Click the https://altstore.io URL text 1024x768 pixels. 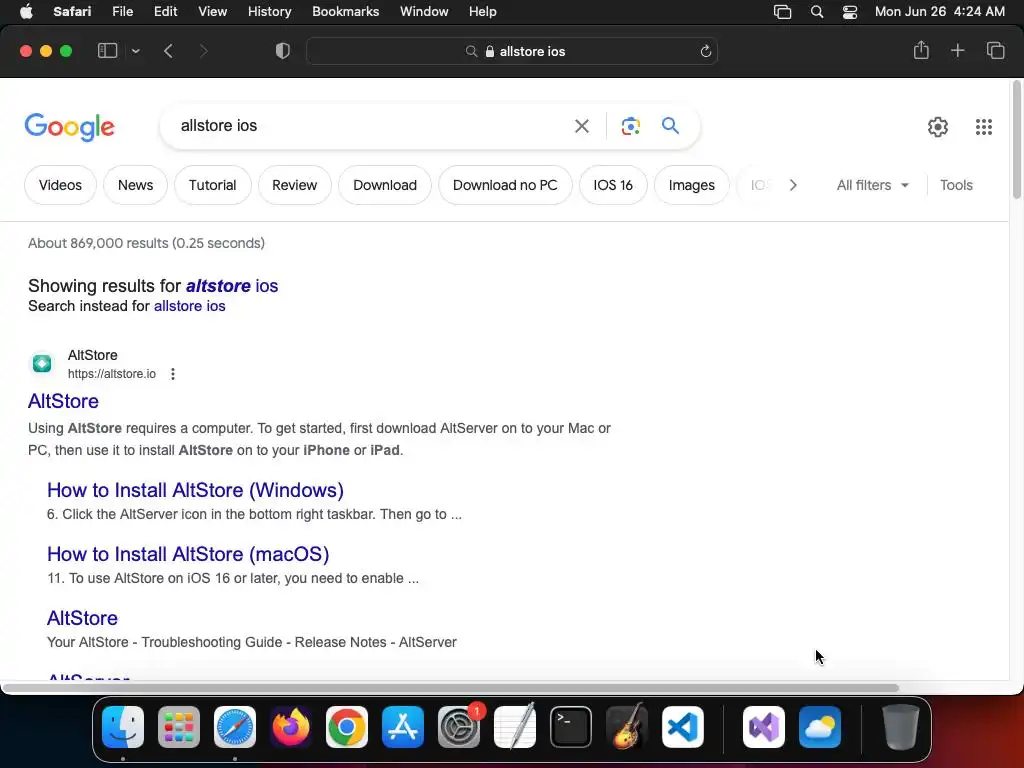pyautogui.click(x=112, y=374)
